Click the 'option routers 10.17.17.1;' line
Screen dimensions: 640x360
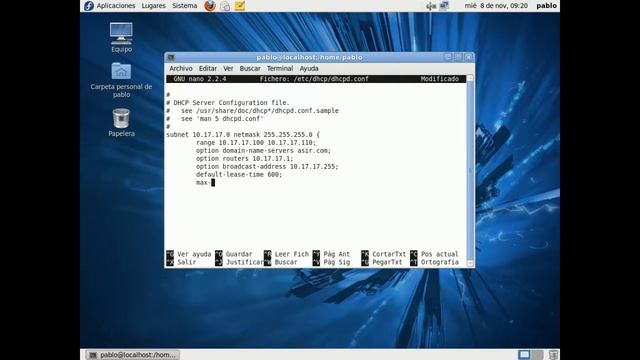[x=244, y=158]
